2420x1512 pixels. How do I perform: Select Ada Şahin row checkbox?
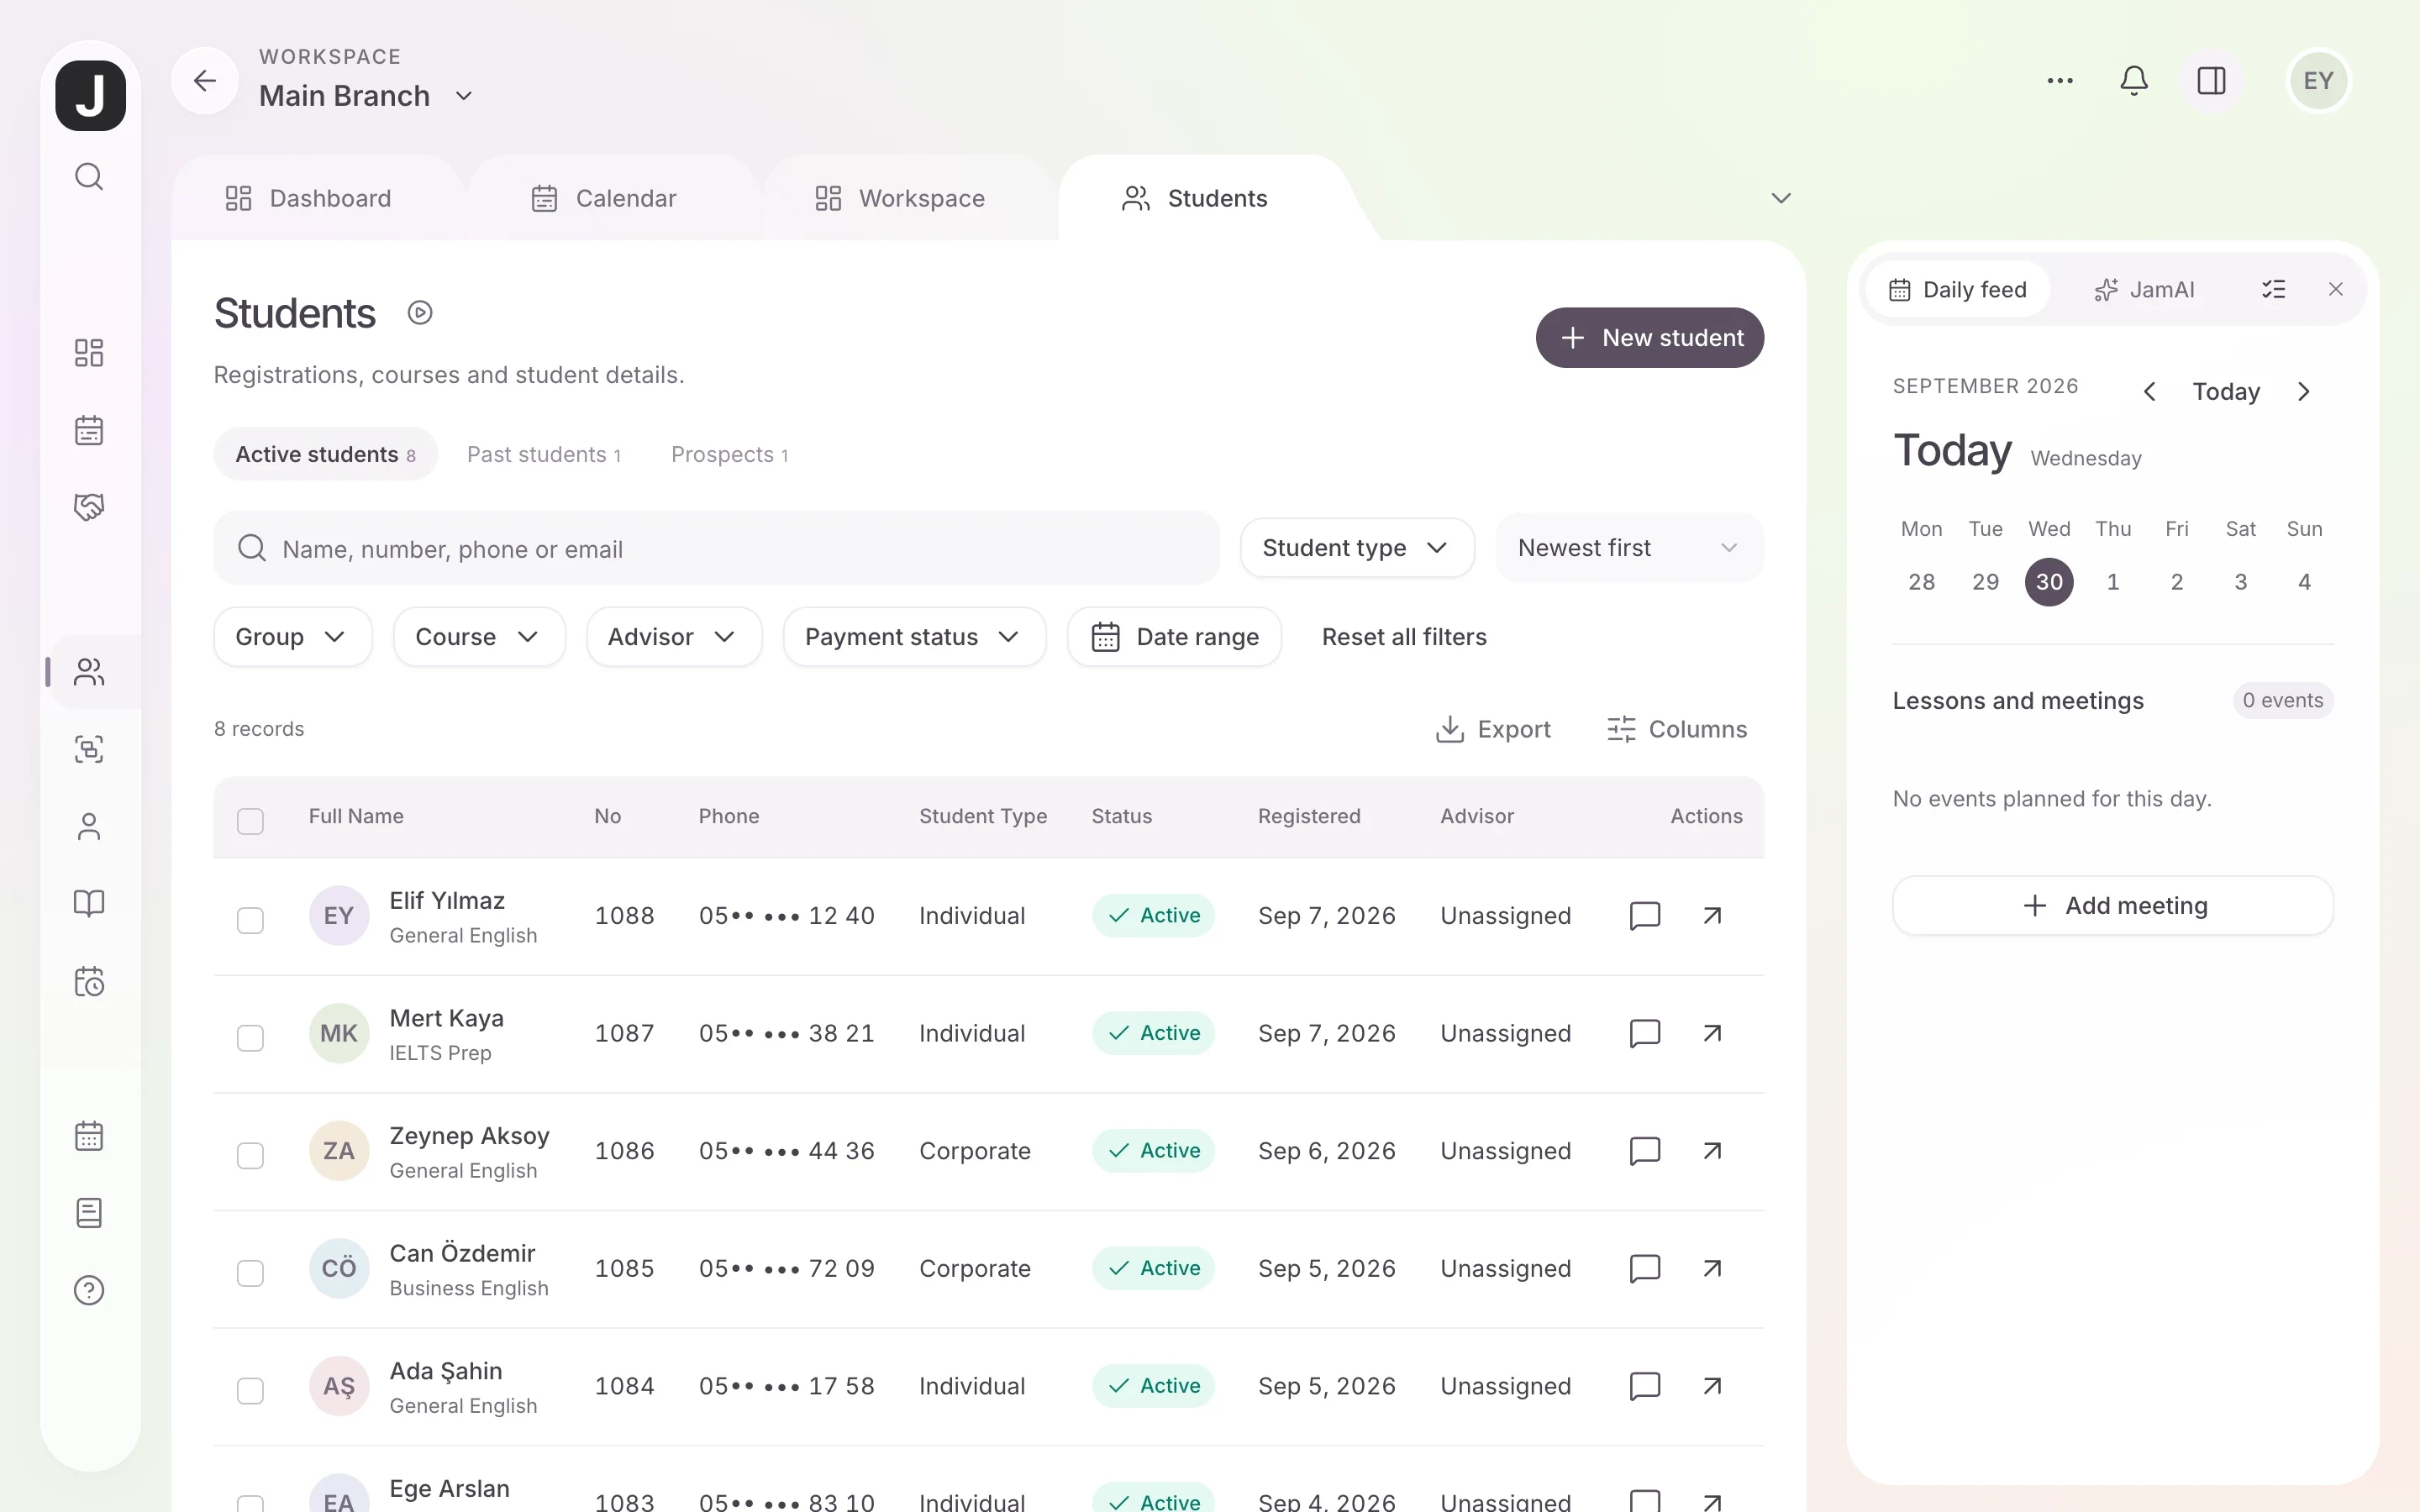250,1390
